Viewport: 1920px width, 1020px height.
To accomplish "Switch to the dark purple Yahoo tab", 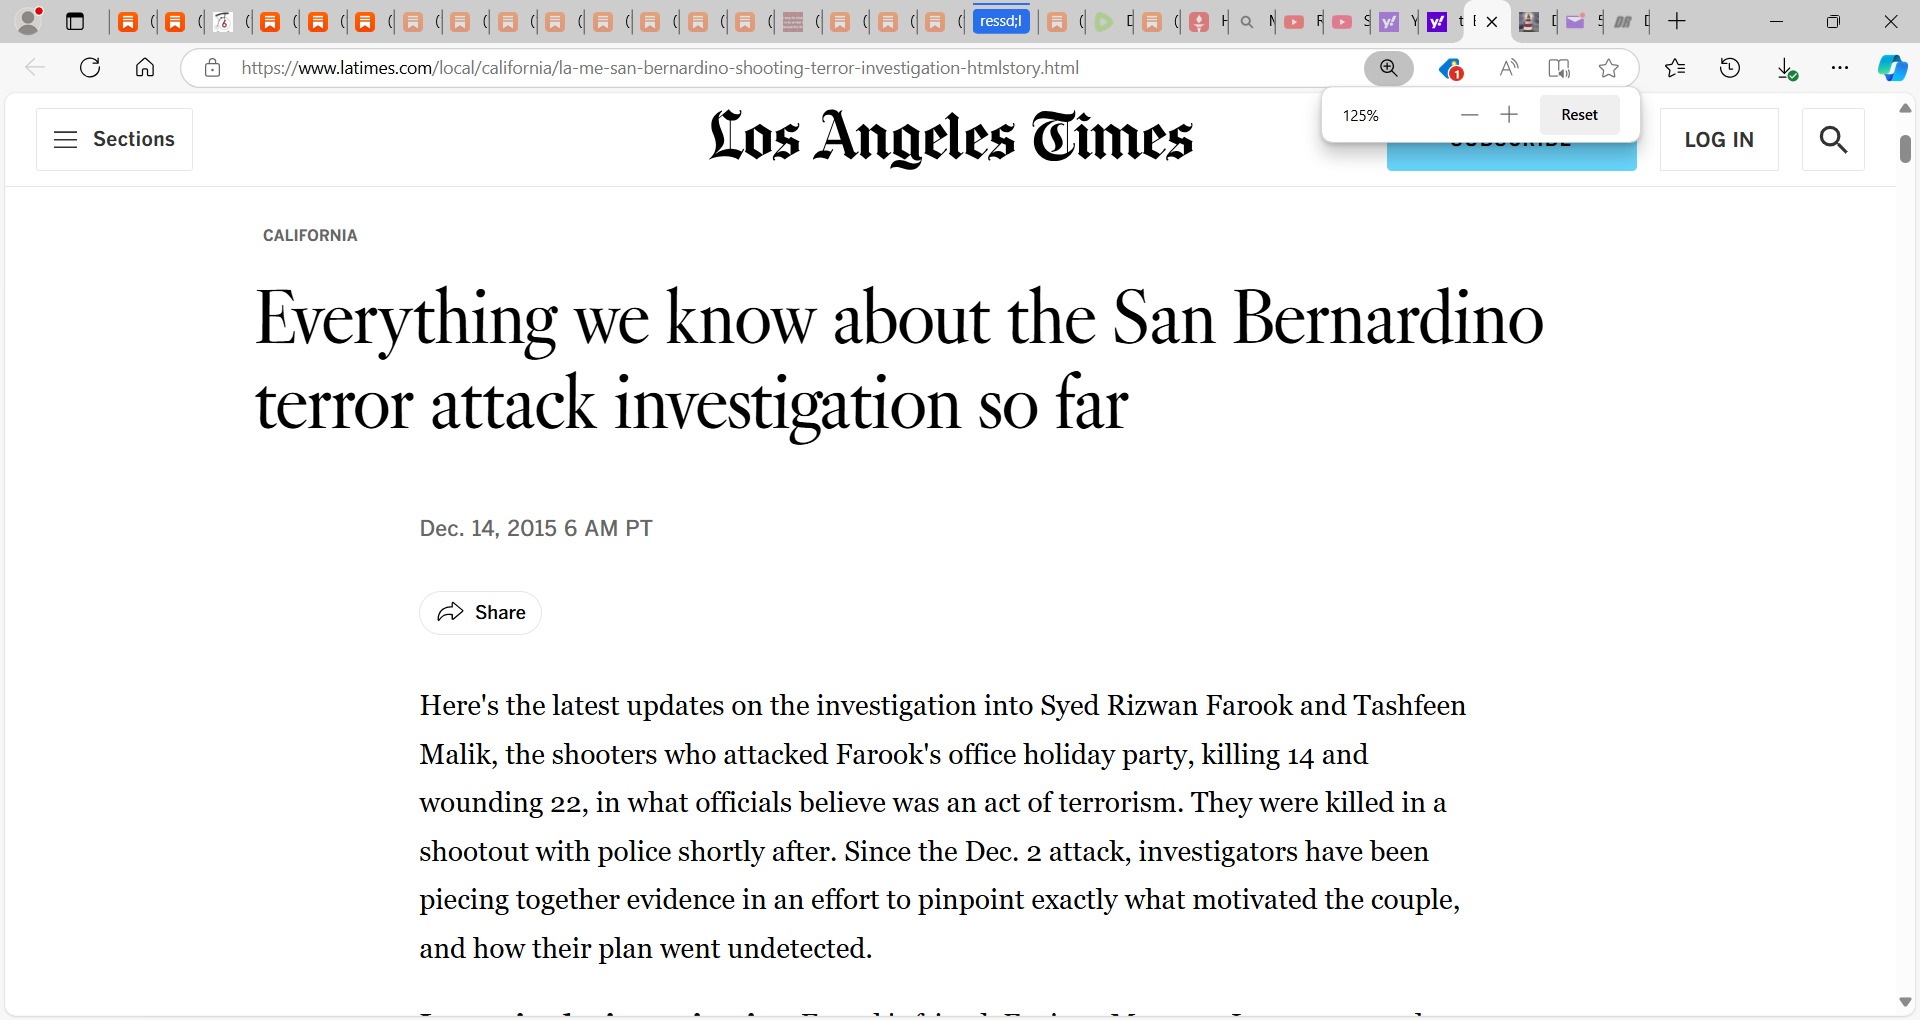I will (x=1437, y=21).
